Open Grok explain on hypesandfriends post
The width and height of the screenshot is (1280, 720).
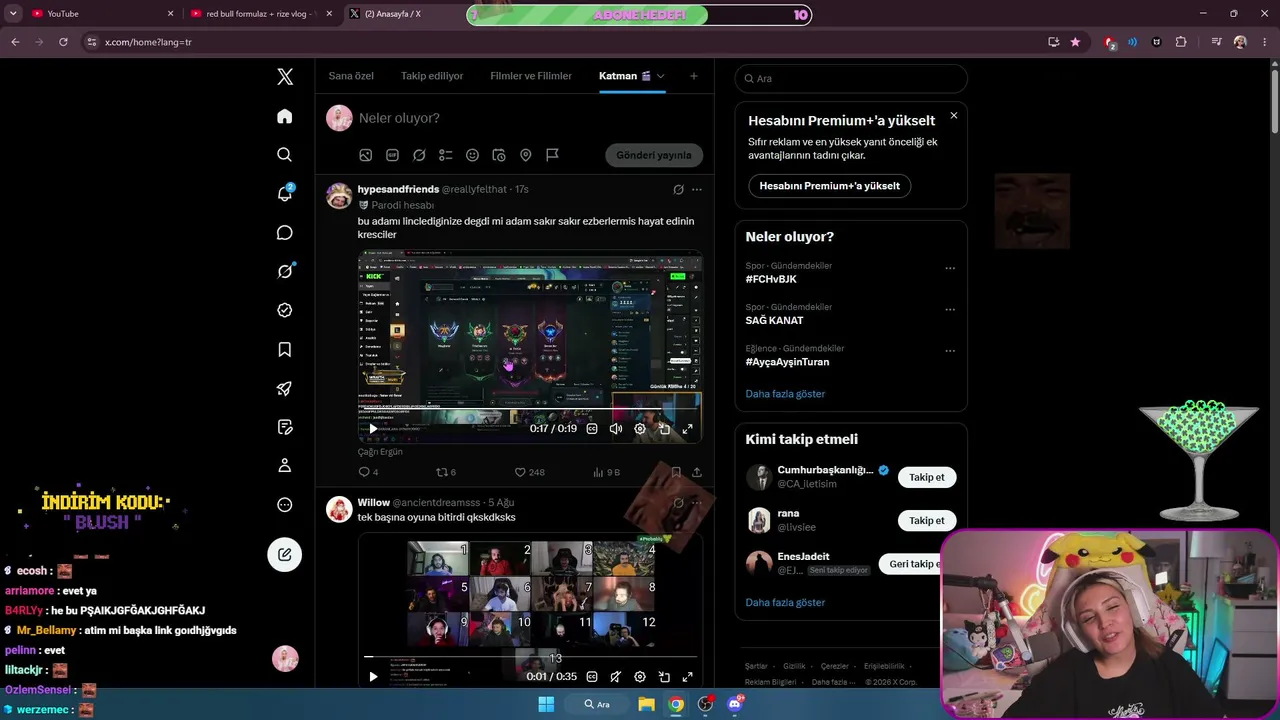point(678,190)
